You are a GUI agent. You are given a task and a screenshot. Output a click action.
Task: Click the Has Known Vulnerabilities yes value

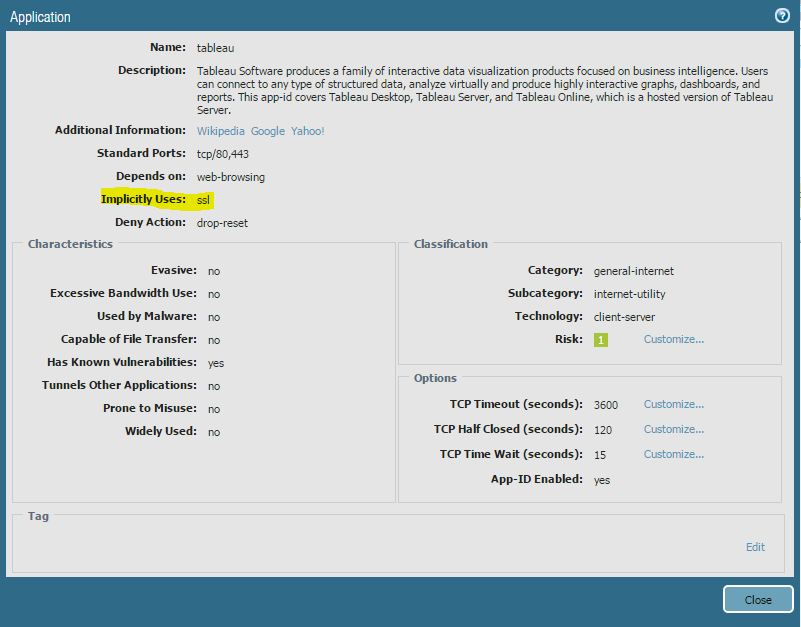215,363
